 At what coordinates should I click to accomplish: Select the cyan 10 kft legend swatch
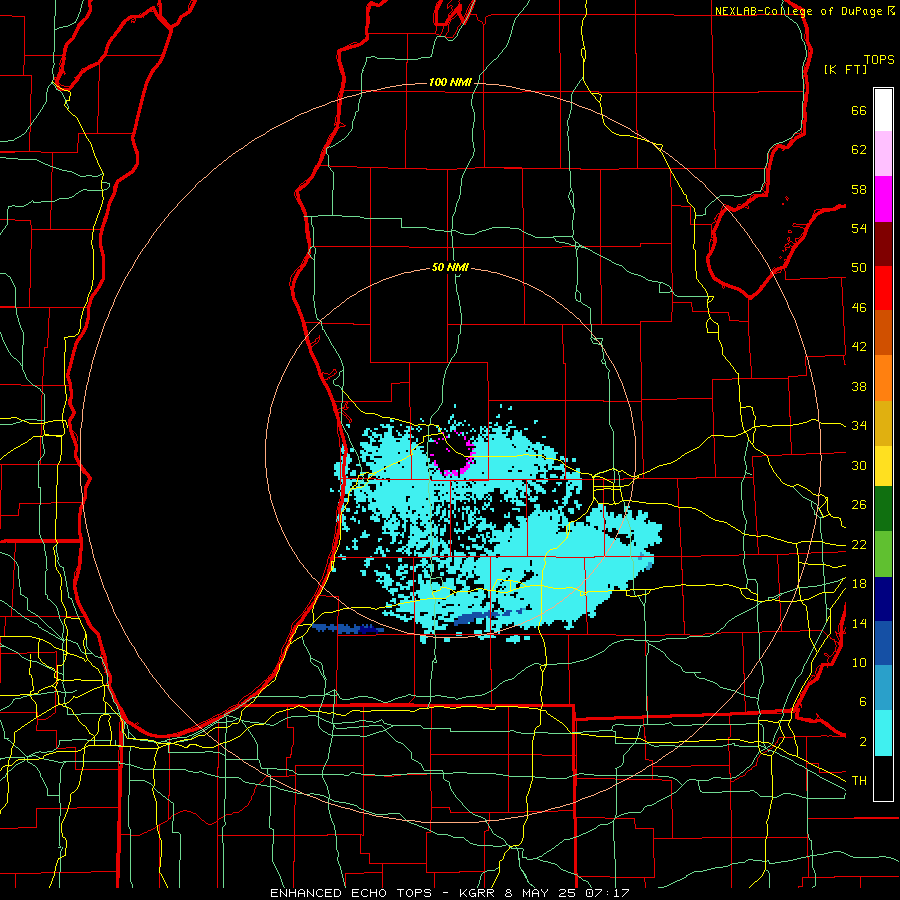[883, 733]
